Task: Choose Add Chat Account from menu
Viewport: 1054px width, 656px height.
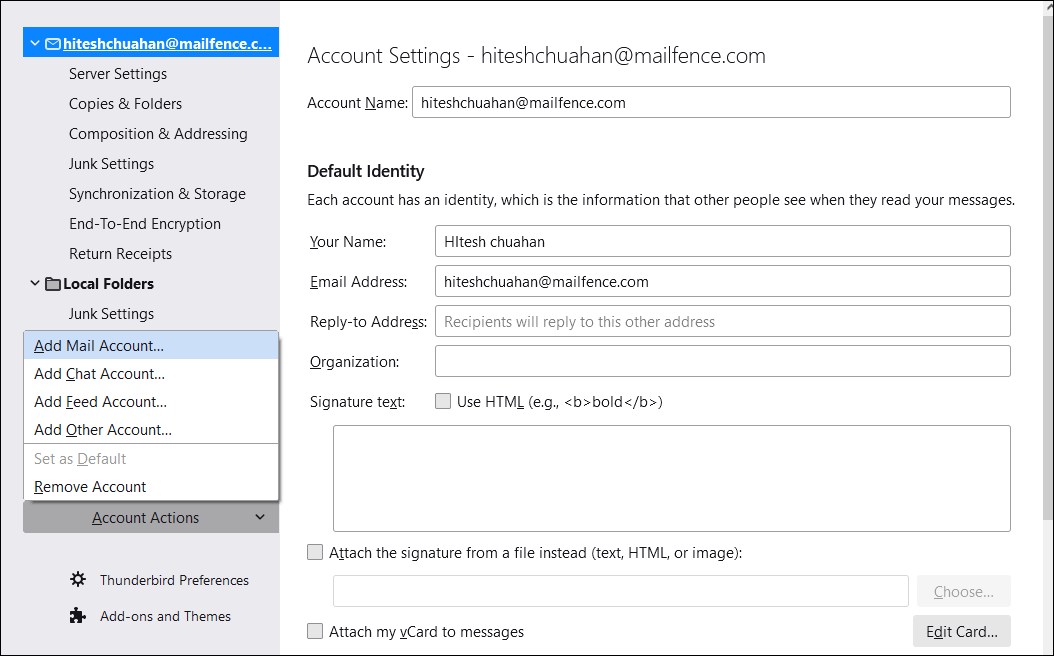Action: click(x=151, y=374)
